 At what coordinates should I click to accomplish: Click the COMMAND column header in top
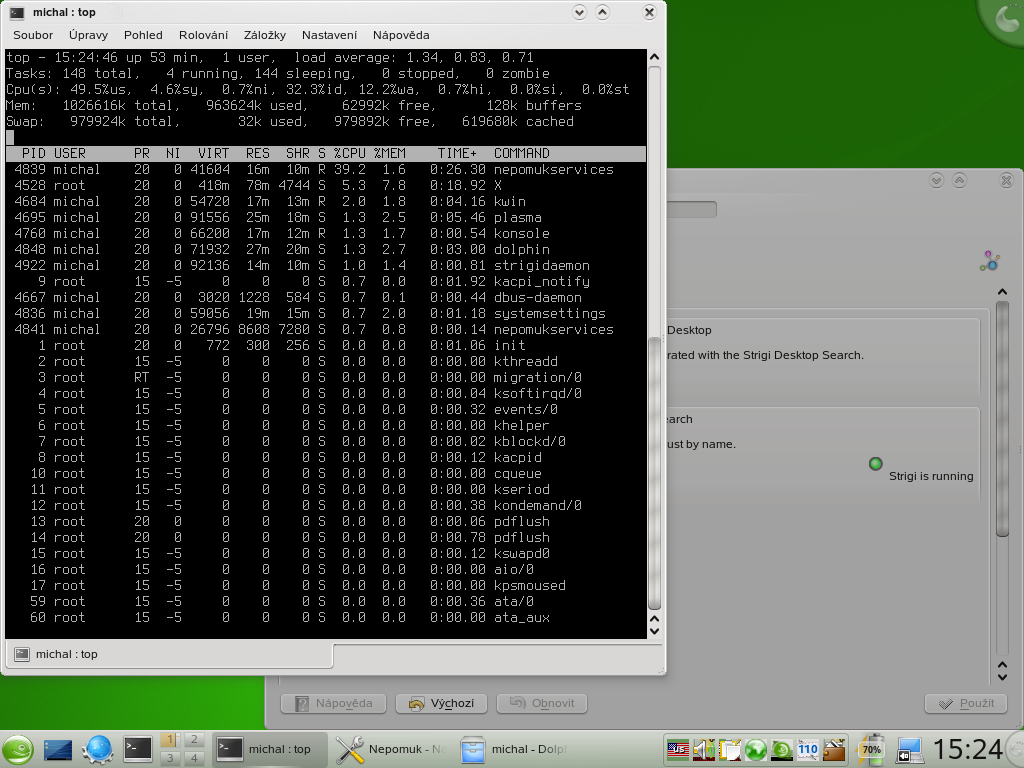[522, 153]
